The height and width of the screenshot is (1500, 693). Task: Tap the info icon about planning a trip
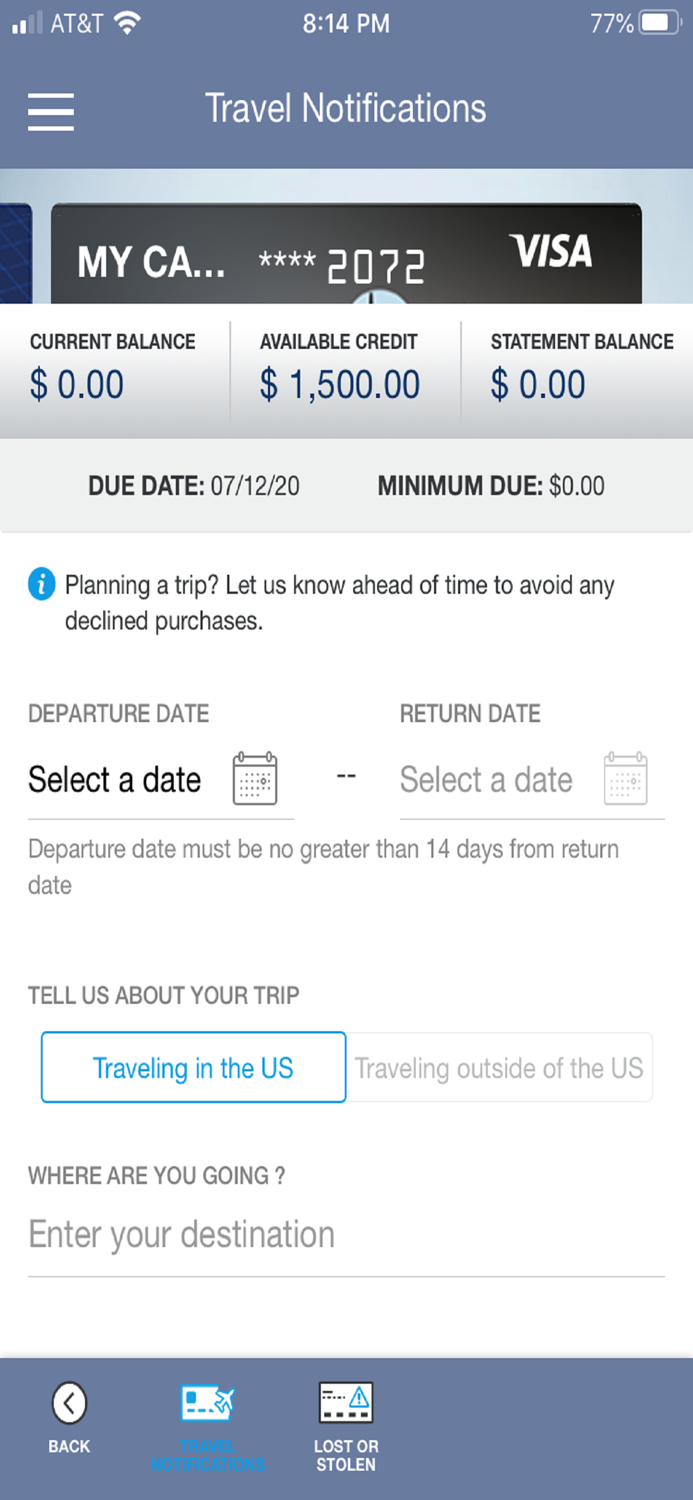point(40,584)
